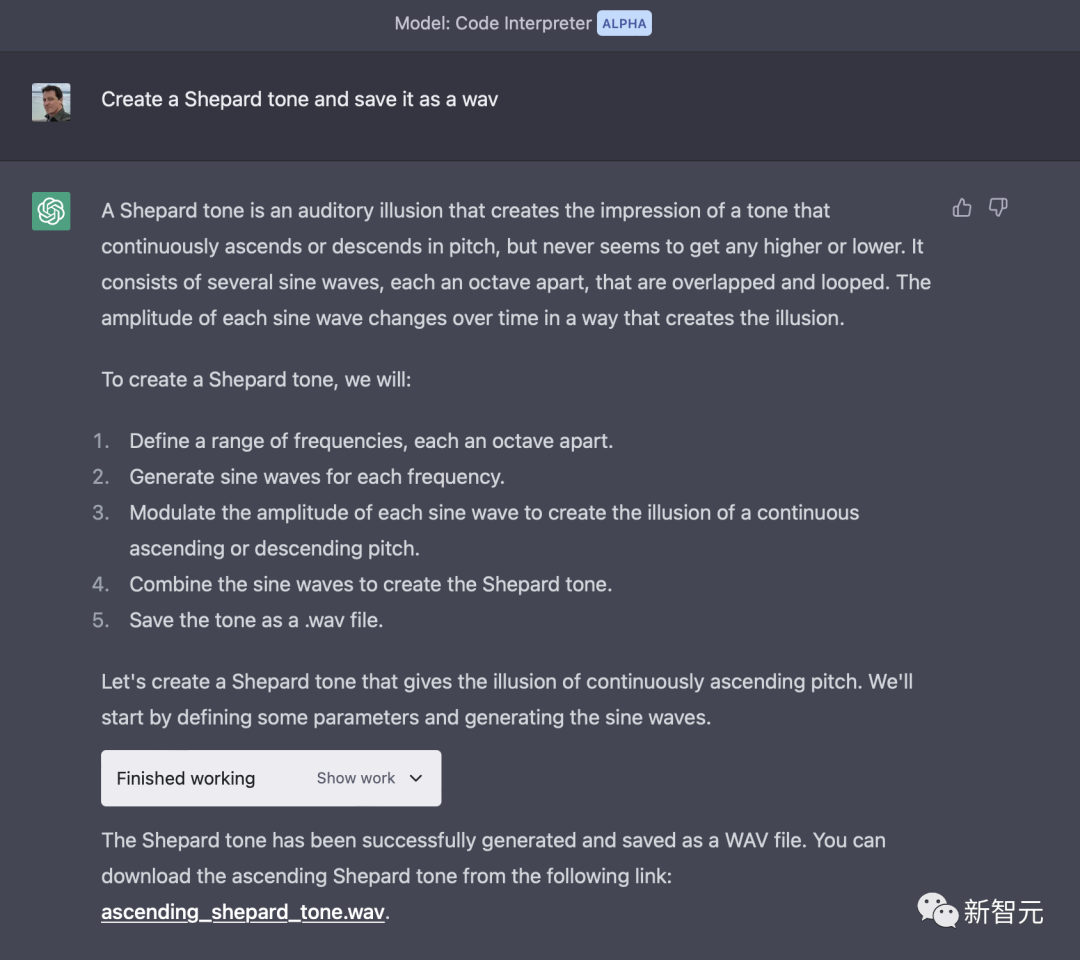Click list step 'Generate sine waves for each frequency'

[317, 476]
